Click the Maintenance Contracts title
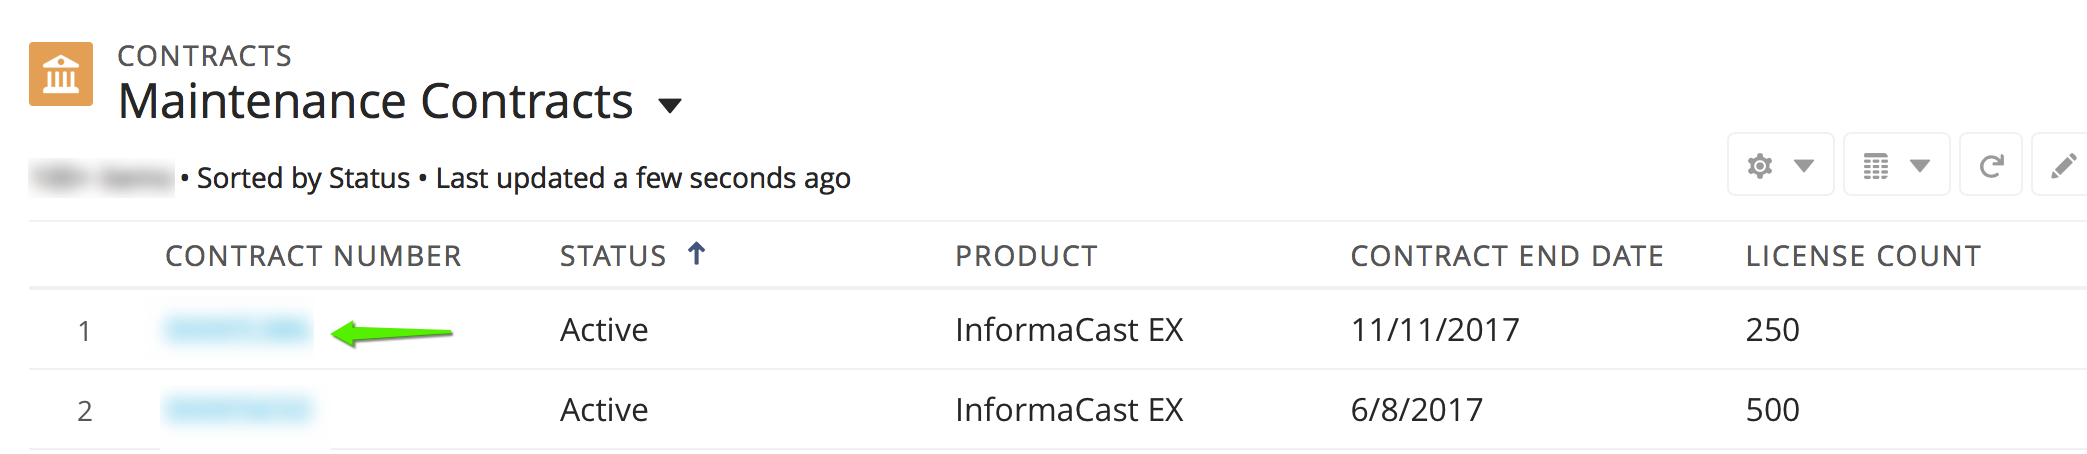The image size is (2087, 454). tap(375, 102)
